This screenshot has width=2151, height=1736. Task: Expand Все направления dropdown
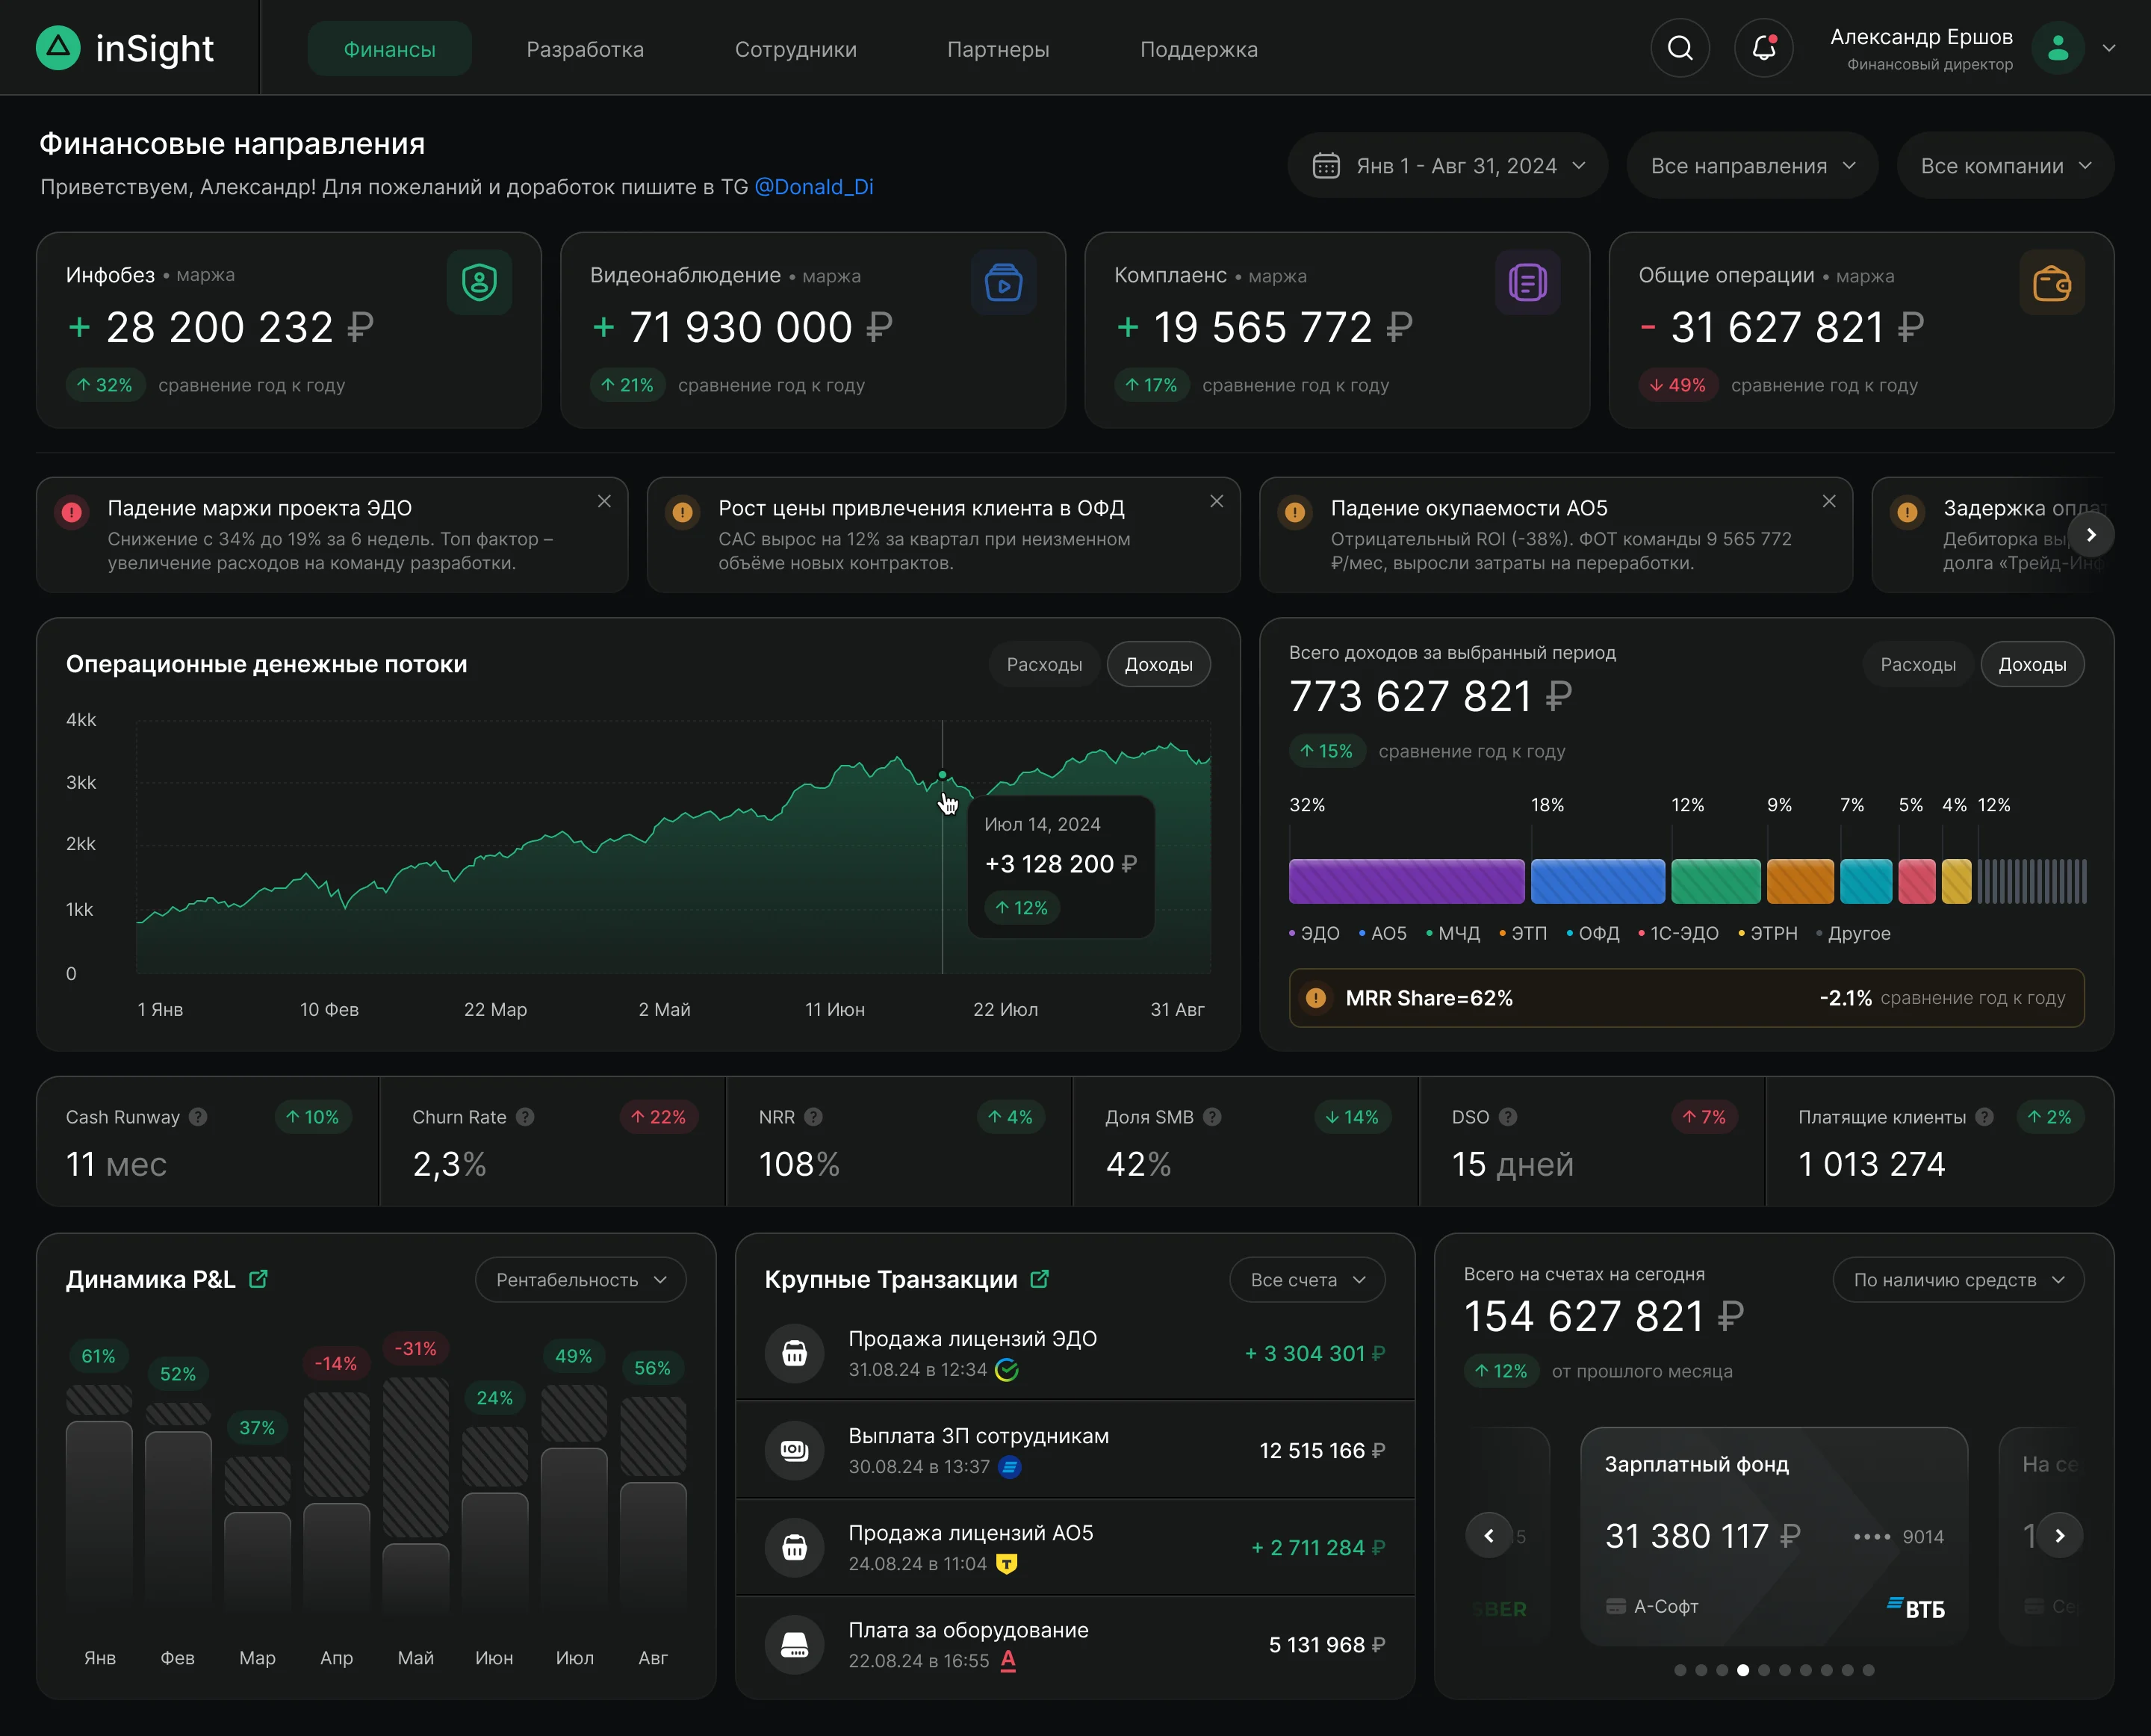point(1752,166)
